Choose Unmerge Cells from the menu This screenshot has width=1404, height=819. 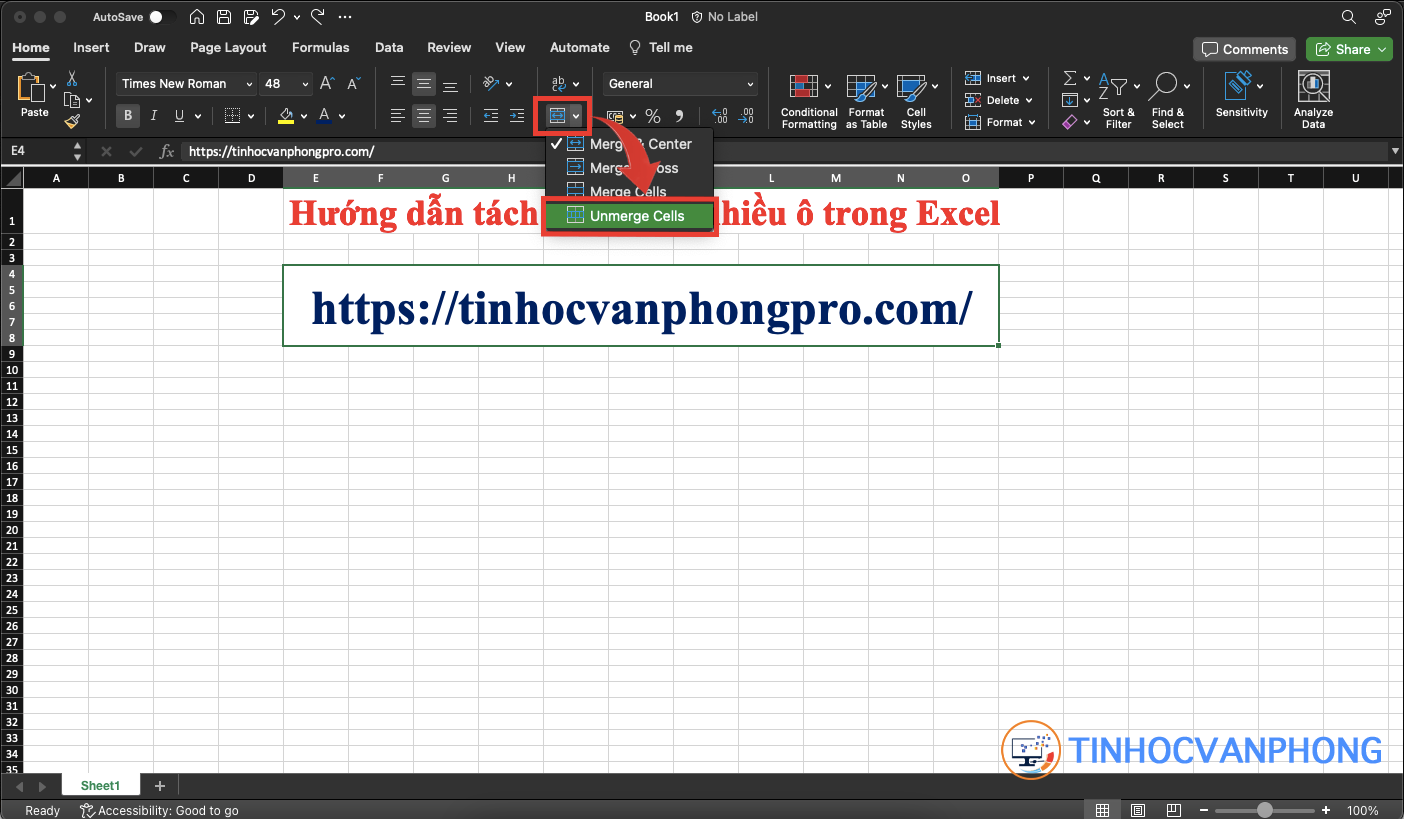coord(630,216)
